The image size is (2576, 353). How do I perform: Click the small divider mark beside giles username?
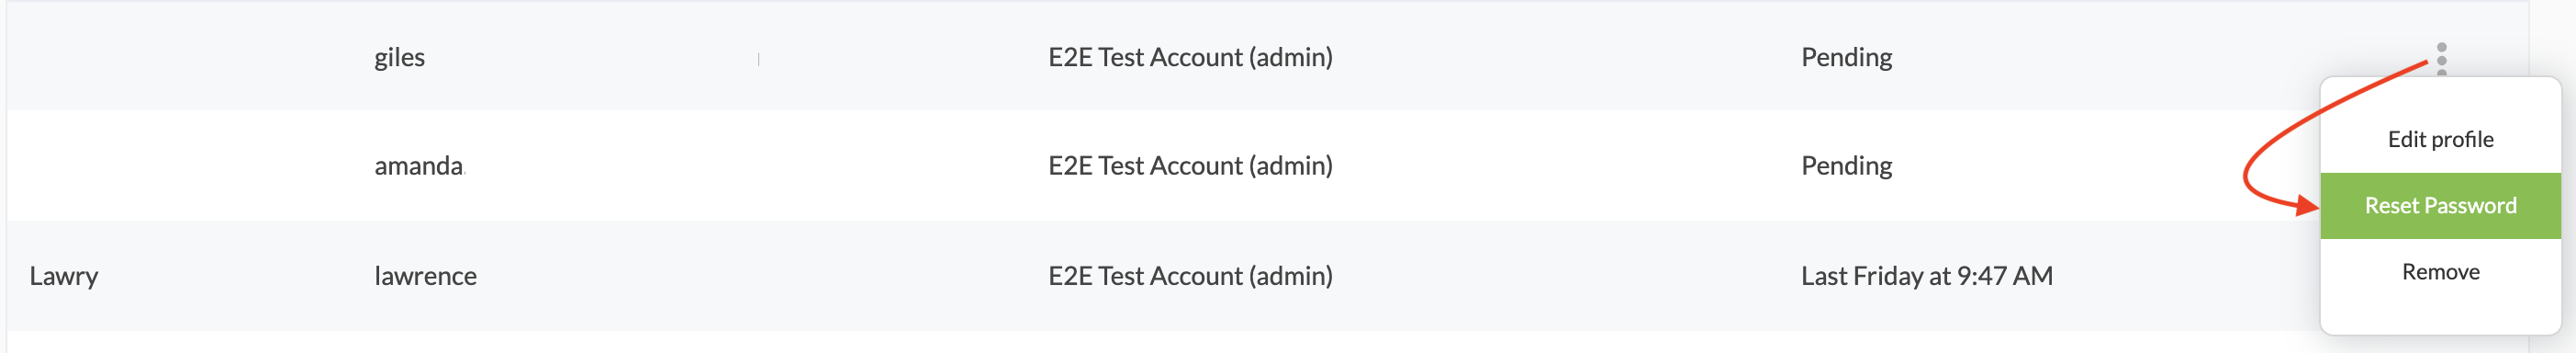[759, 60]
